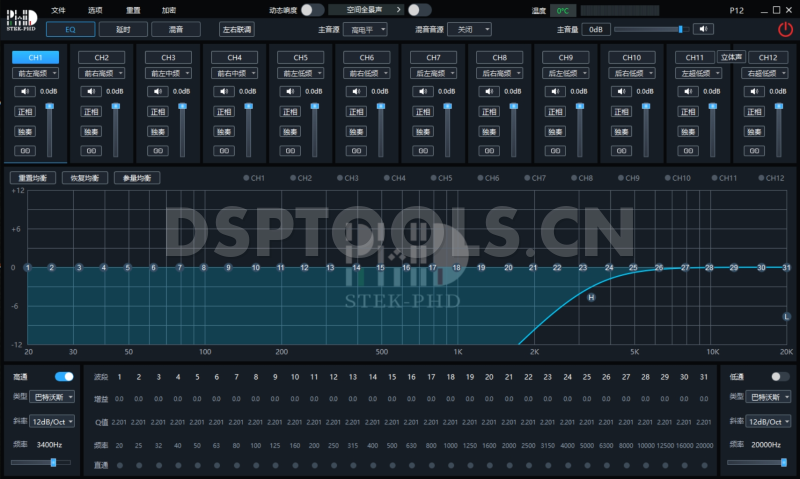Click the link icon under CH9
The width and height of the screenshot is (800, 479).
pyautogui.click(x=555, y=150)
